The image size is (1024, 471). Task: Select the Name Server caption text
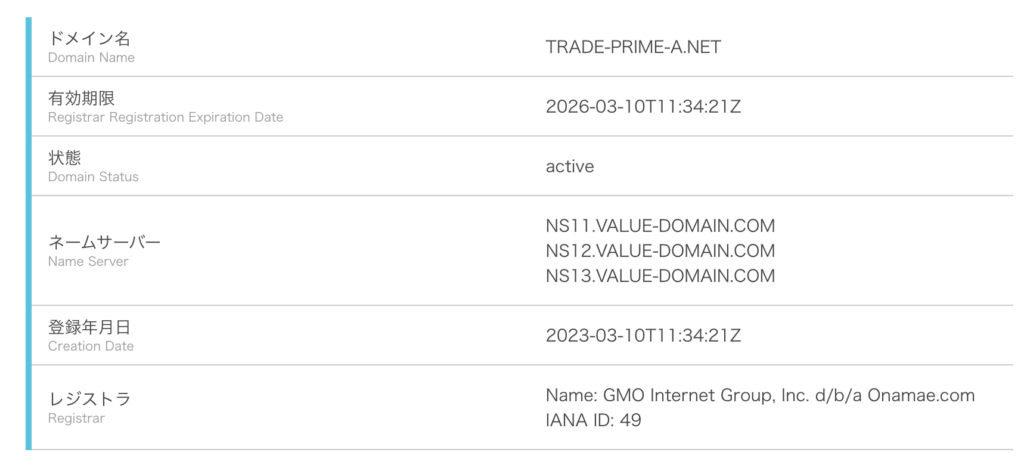[88, 261]
